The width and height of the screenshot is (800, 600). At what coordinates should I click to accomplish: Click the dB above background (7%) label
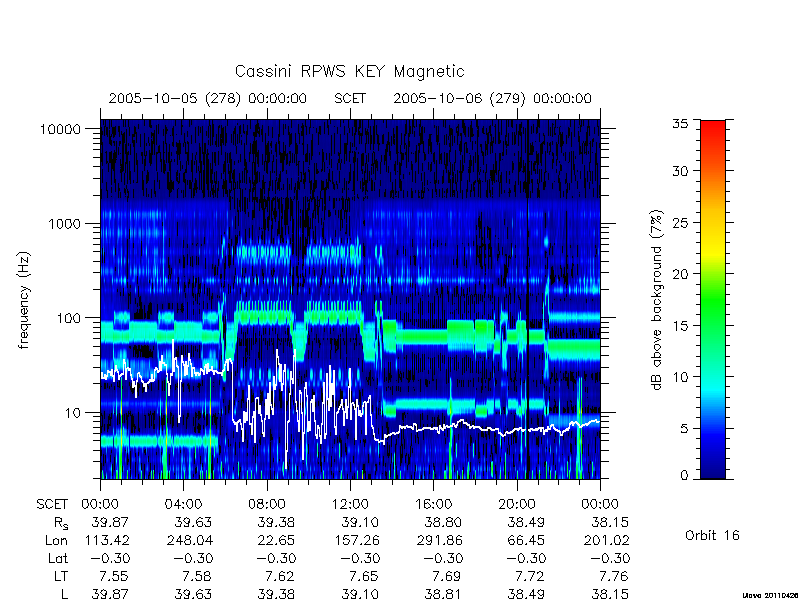pyautogui.click(x=657, y=300)
